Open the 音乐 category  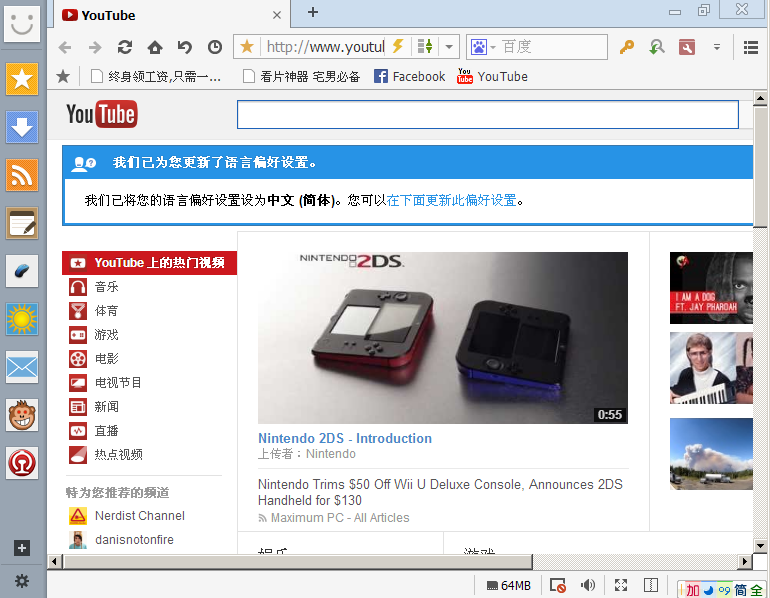click(x=94, y=287)
